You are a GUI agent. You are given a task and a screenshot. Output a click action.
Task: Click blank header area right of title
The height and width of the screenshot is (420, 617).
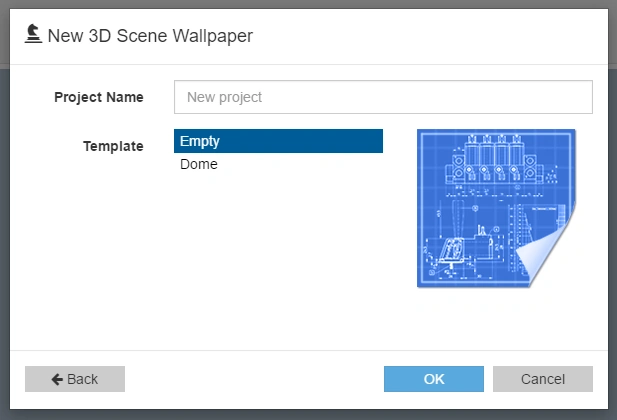point(430,36)
